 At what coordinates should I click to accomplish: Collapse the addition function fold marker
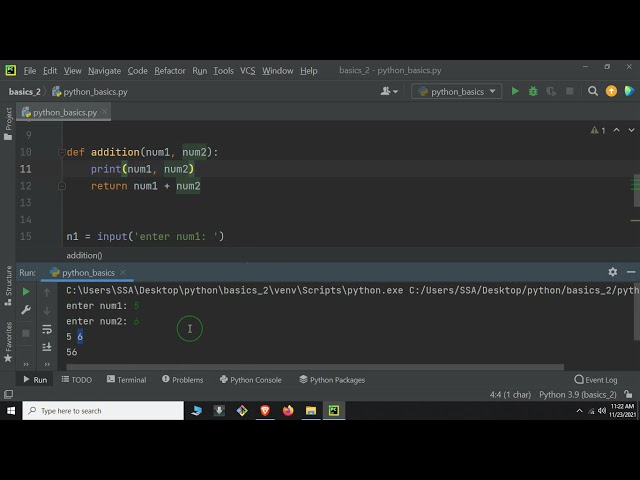point(62,153)
